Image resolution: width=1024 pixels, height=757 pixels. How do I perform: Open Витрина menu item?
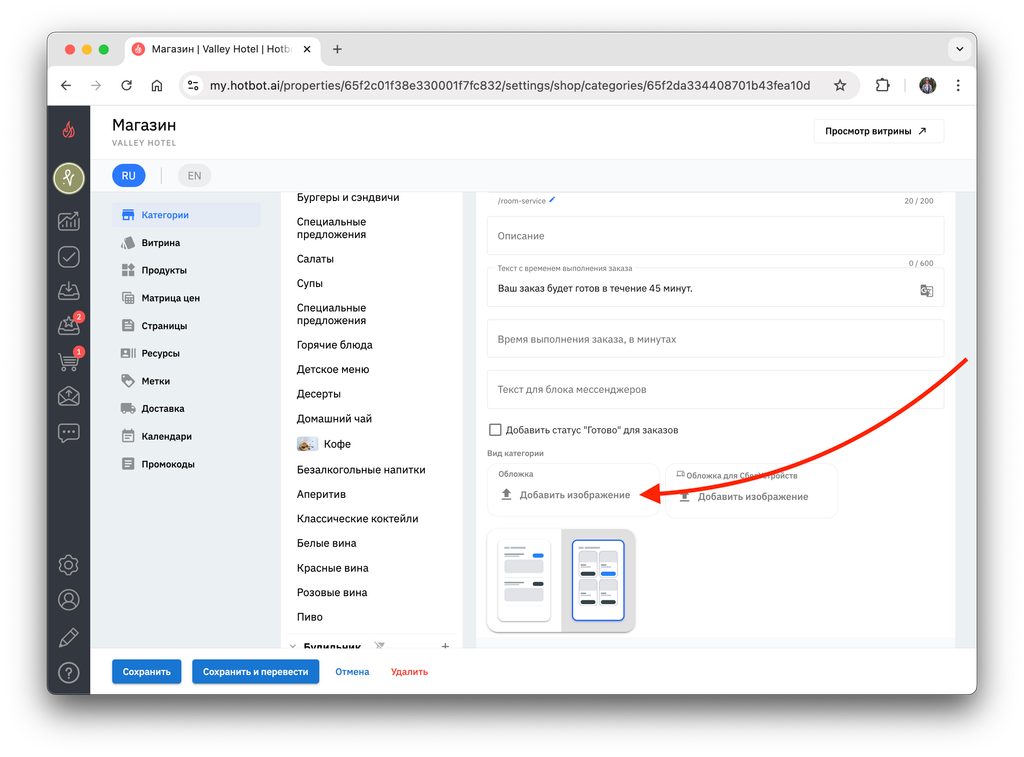tap(186, 243)
